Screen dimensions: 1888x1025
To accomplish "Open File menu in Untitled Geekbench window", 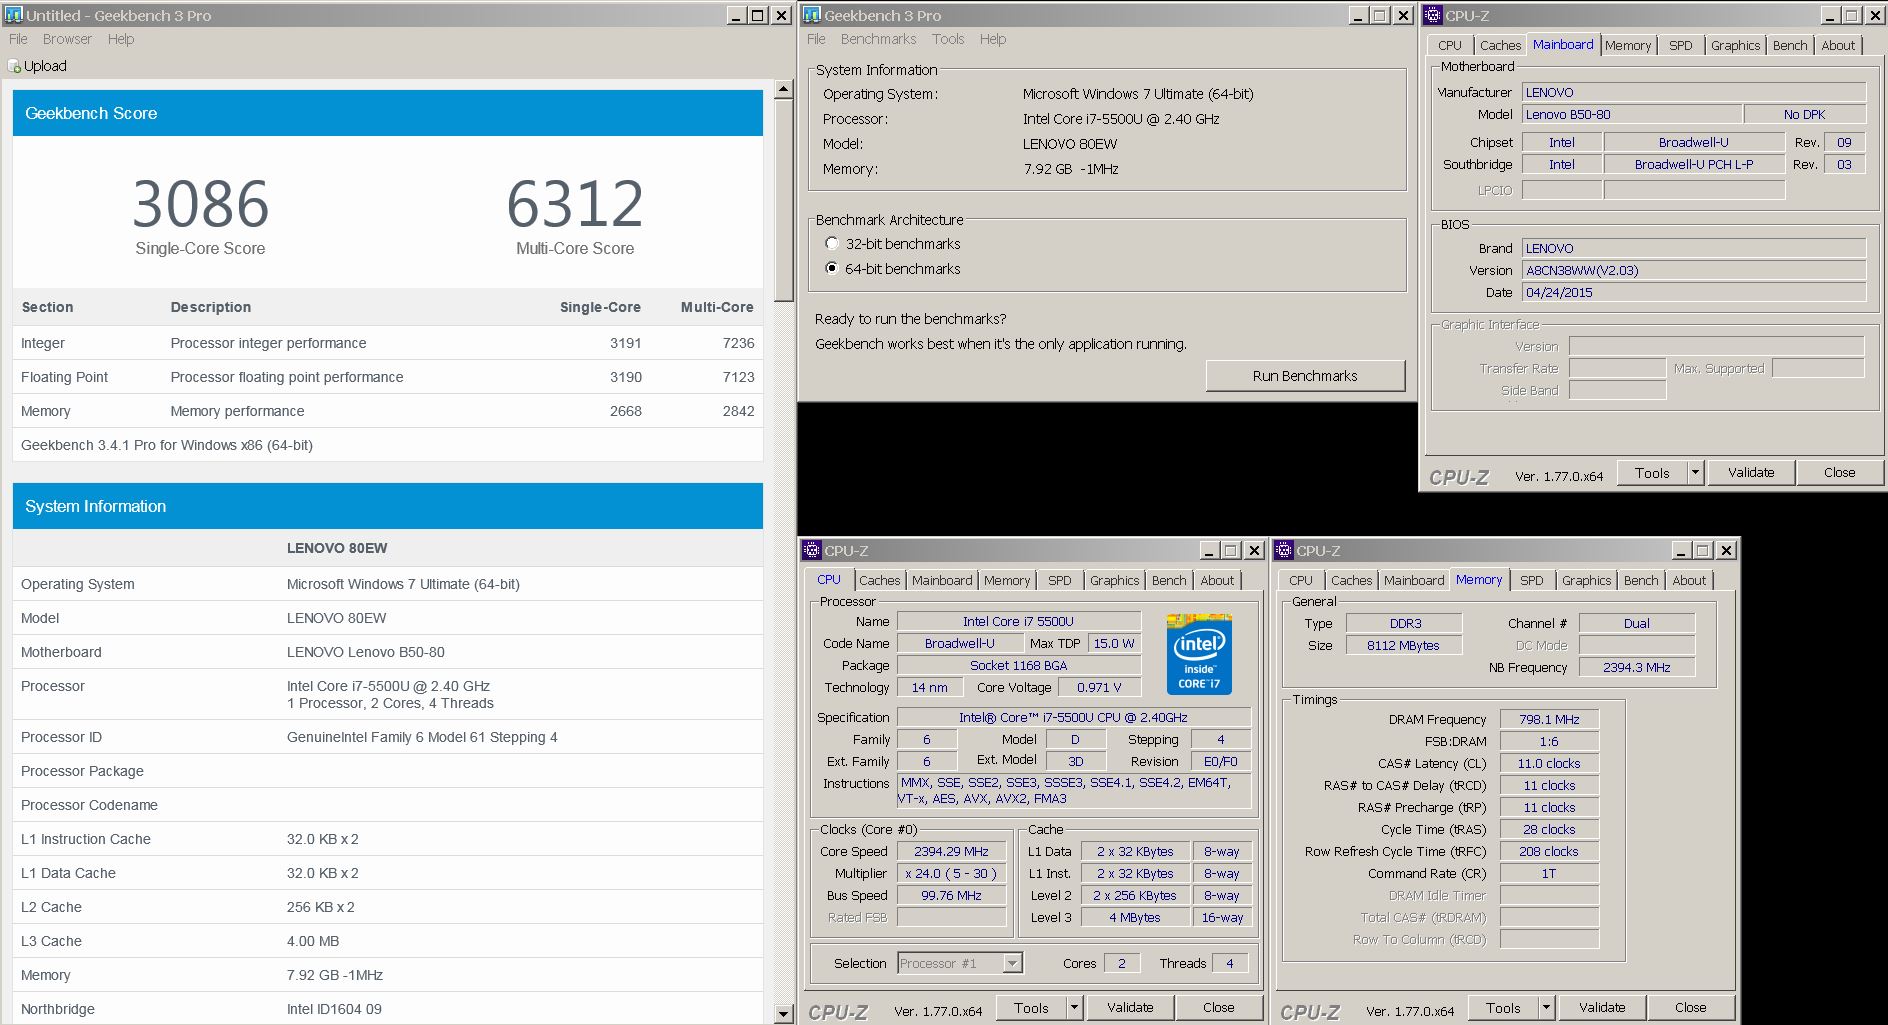I will (18, 39).
